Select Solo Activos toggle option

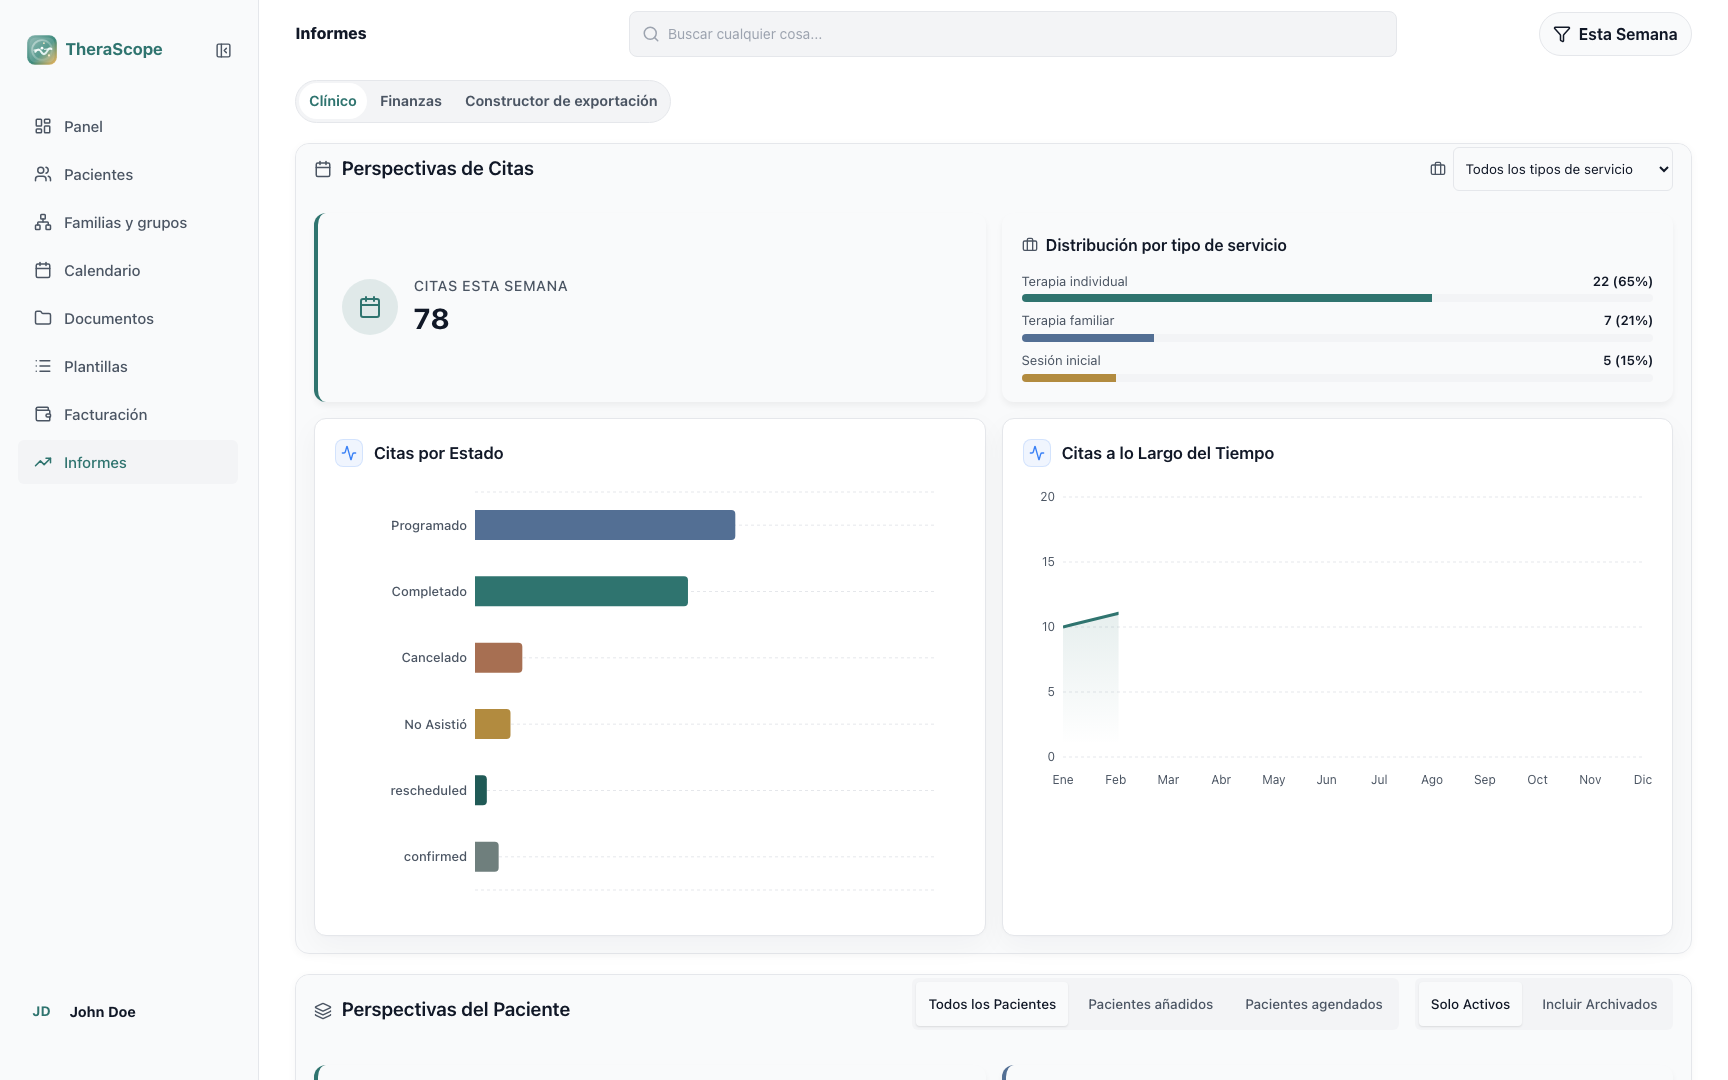1470,1004
